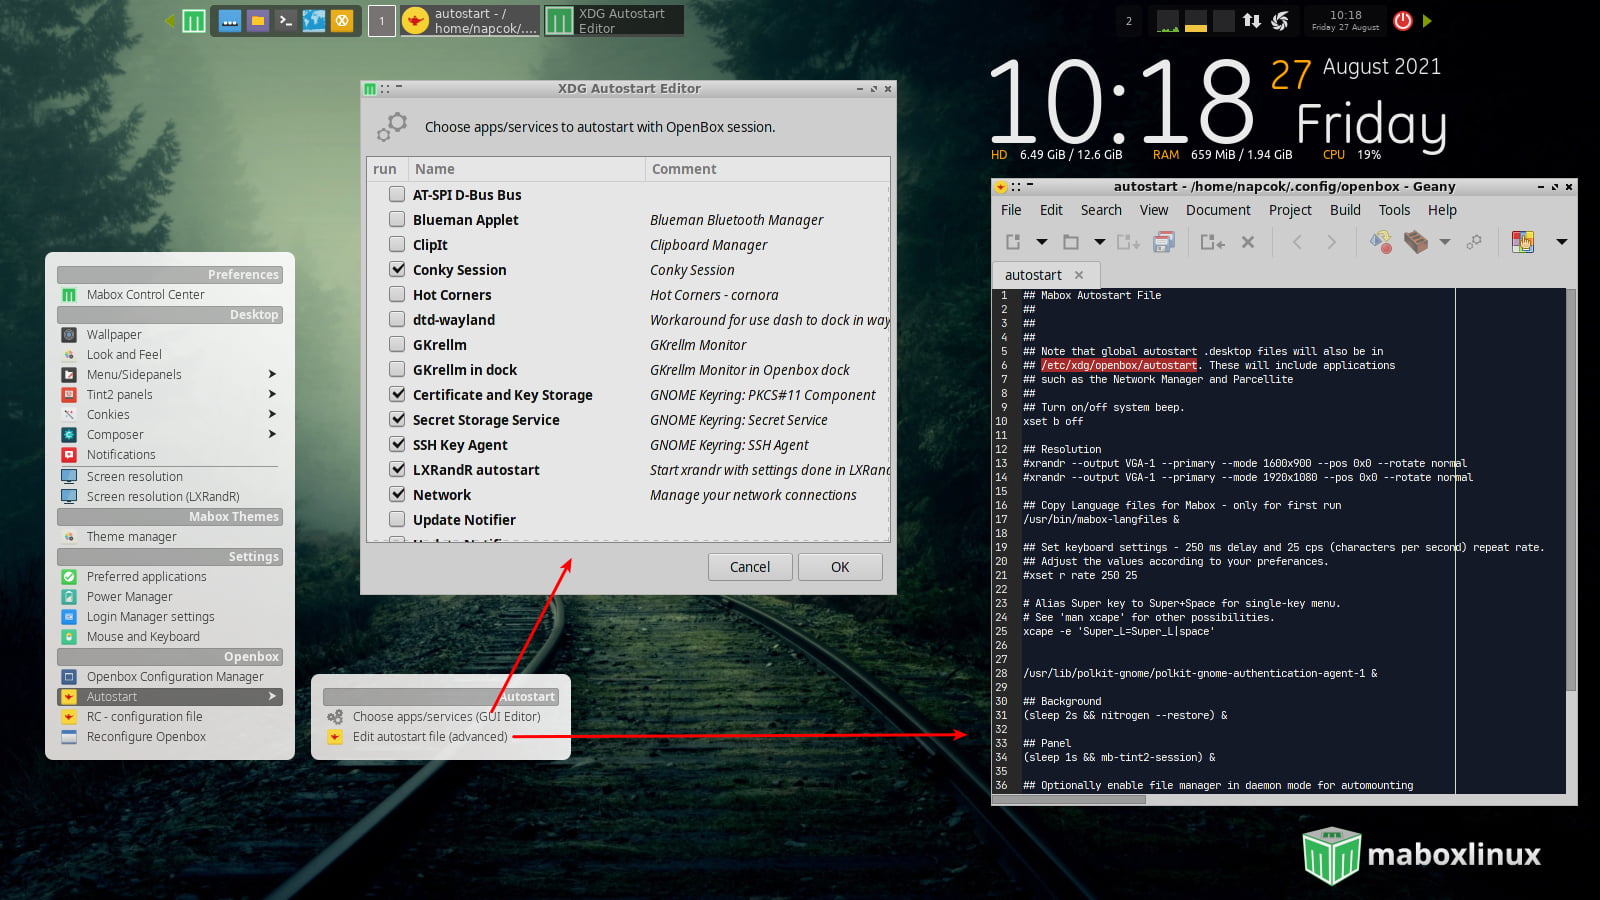The image size is (1600, 900).
Task: Click the panel clock showing 10:18
Action: point(1345,20)
